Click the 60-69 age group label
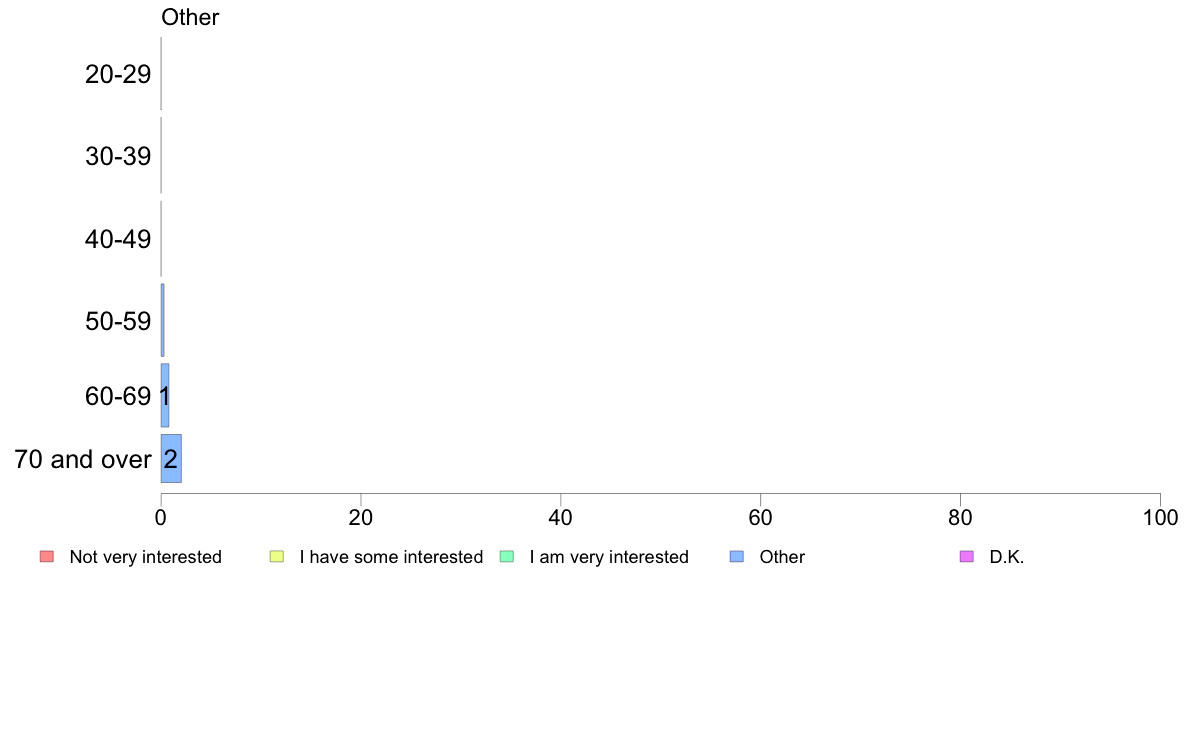This screenshot has height=736, width=1188. click(x=118, y=396)
